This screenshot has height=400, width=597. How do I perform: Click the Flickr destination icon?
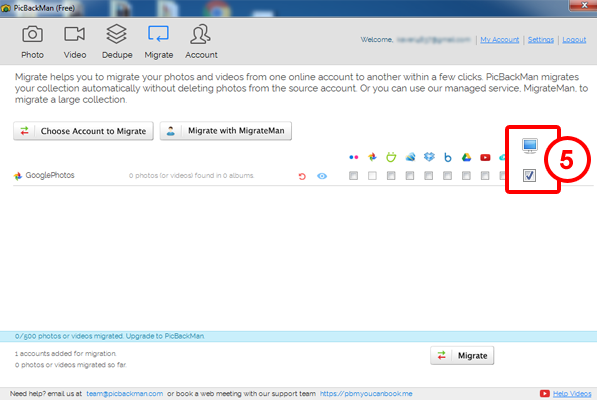(353, 157)
